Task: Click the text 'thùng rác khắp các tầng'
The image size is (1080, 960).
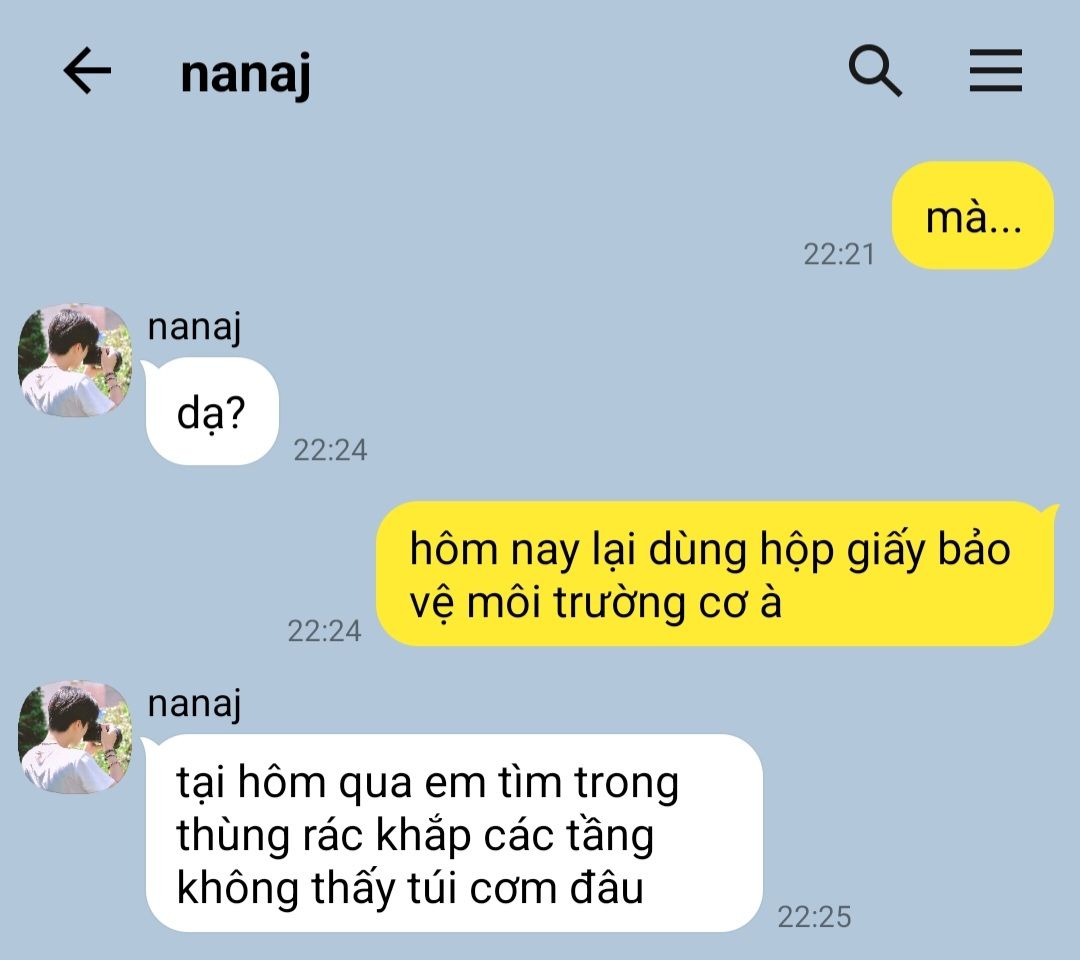Action: click(415, 836)
